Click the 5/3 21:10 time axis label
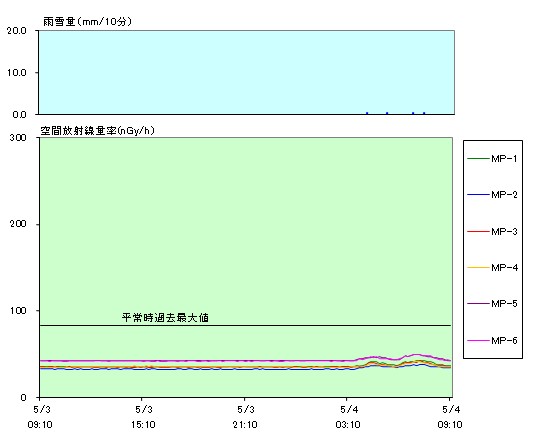The height and width of the screenshot is (432, 542). tap(245, 417)
